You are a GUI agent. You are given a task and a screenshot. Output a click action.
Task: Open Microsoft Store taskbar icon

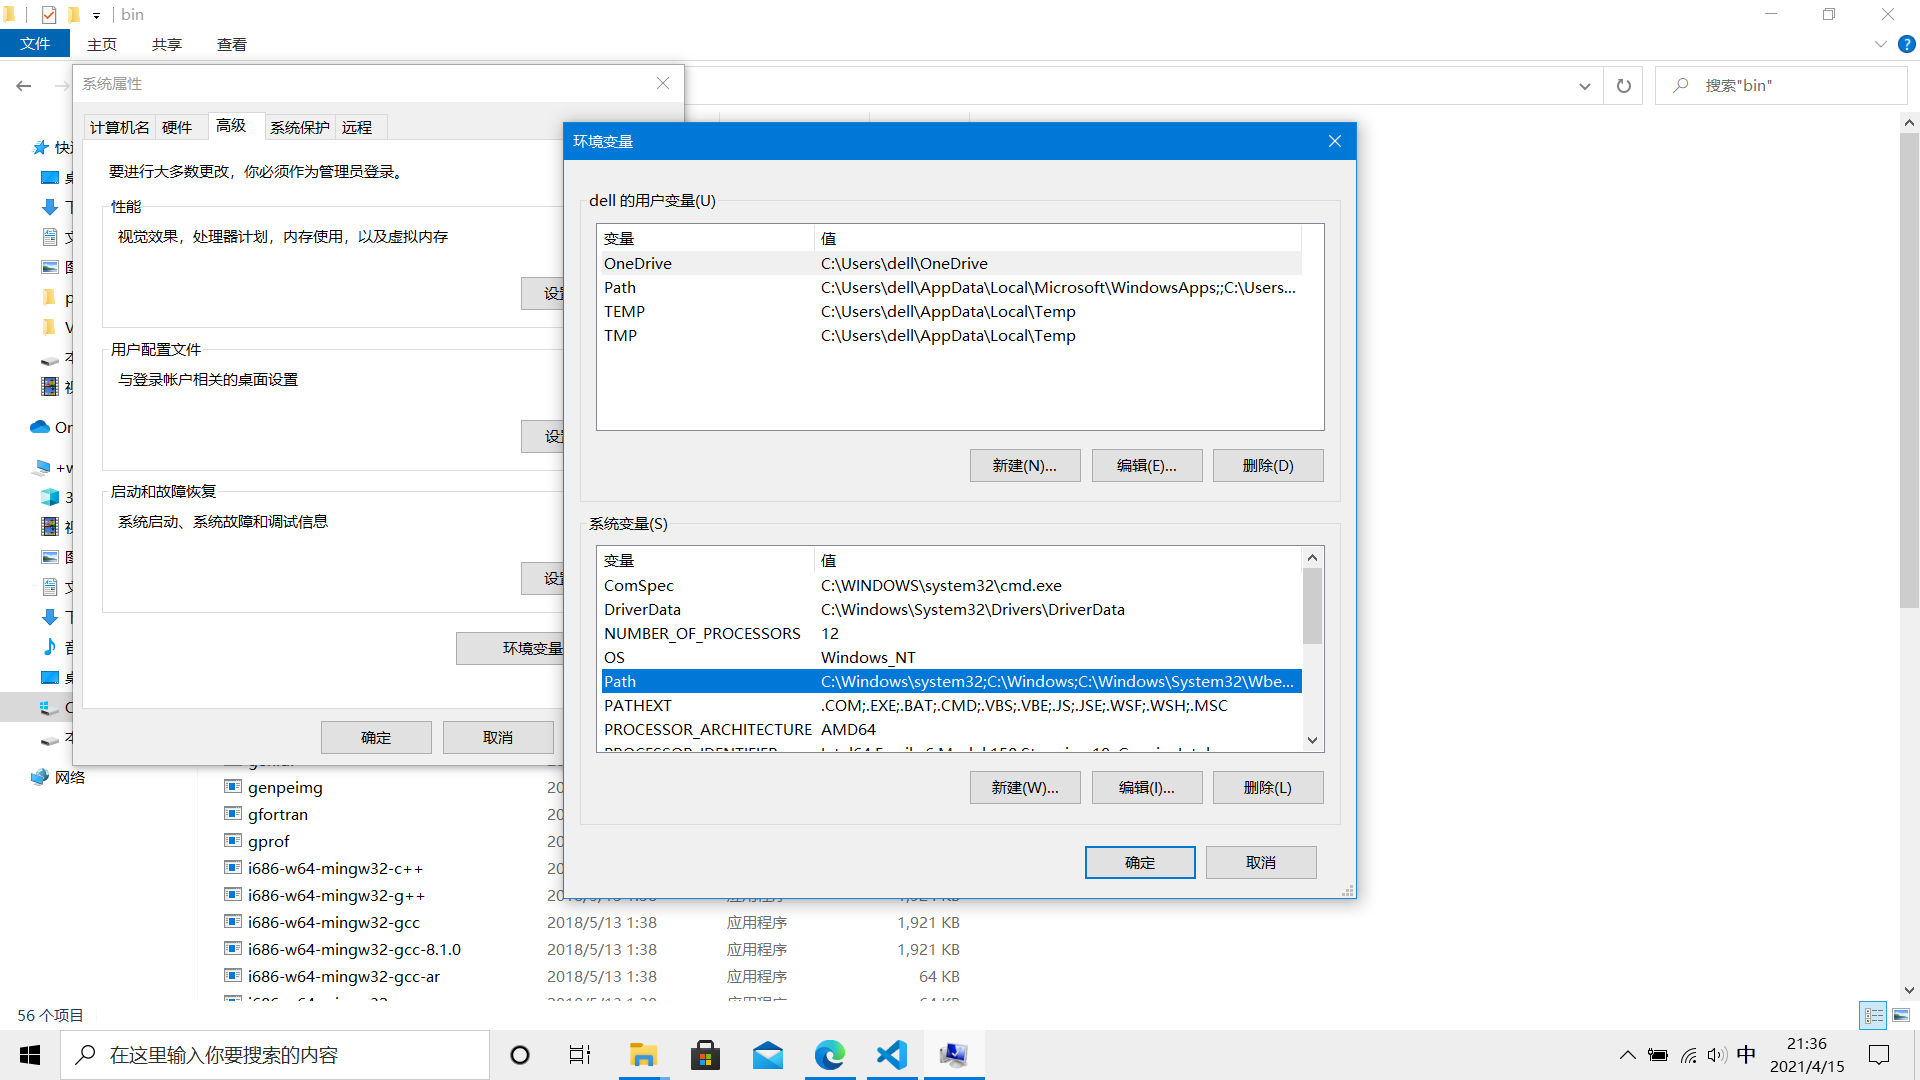pos(705,1055)
